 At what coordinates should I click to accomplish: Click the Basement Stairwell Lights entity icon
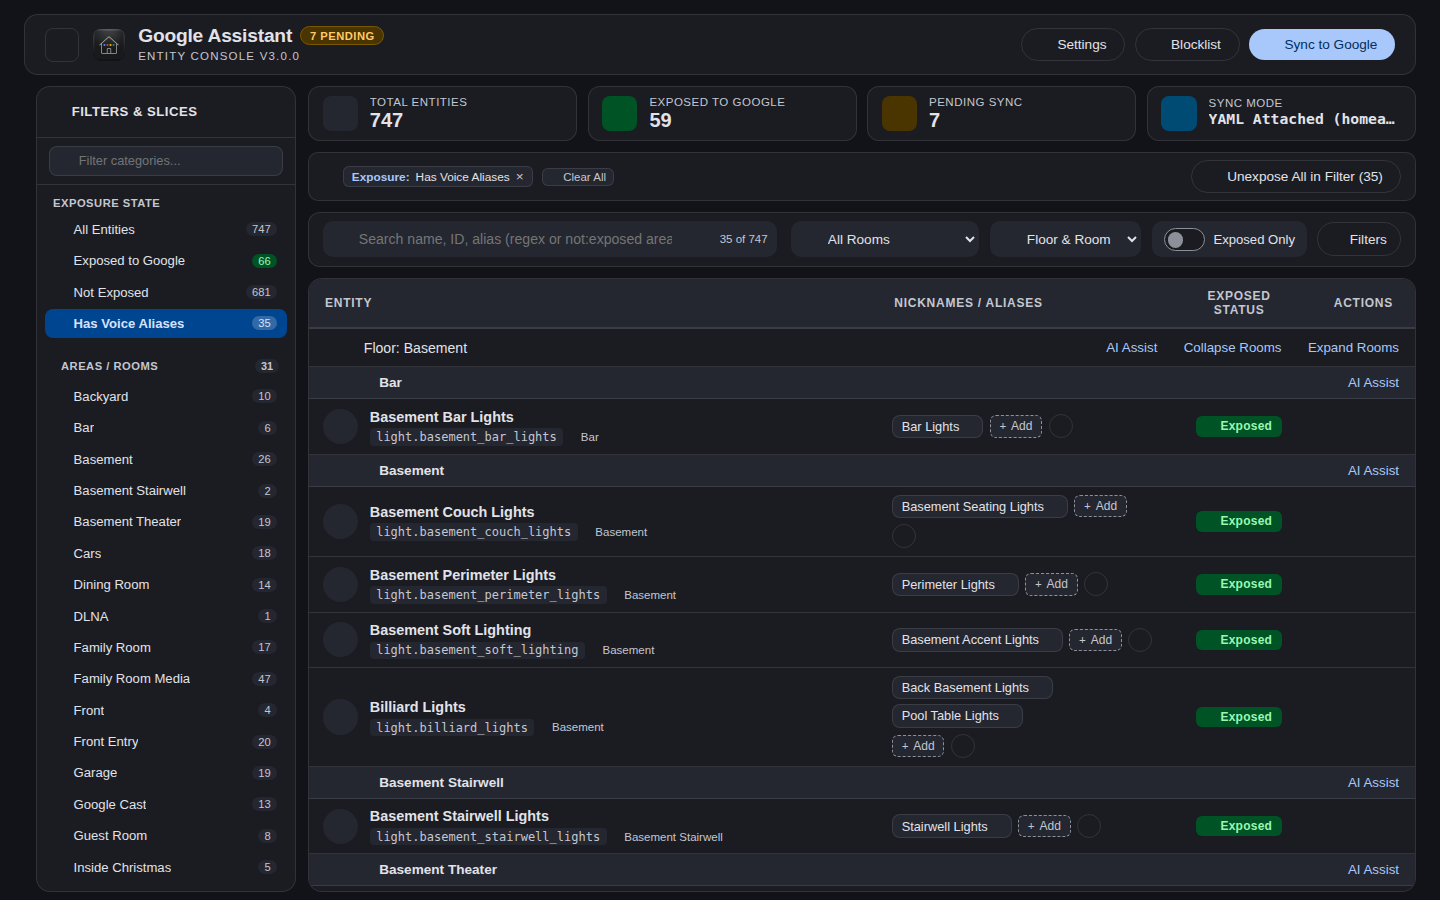340,826
